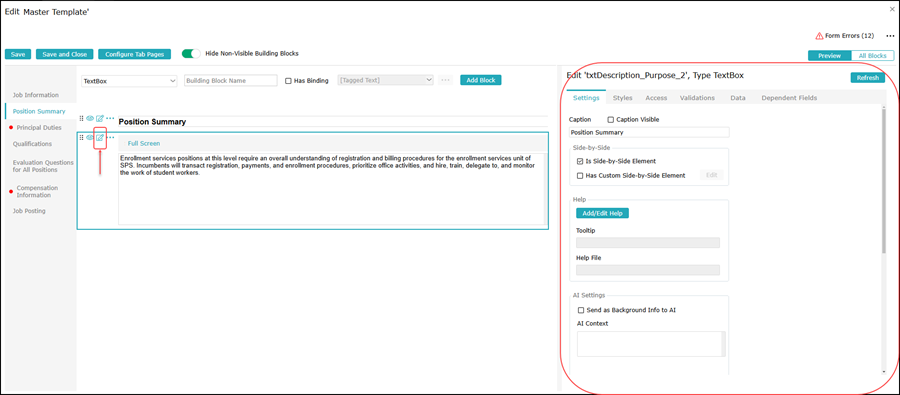Select Job Information tab page
The image size is (900, 395).
[36, 95]
